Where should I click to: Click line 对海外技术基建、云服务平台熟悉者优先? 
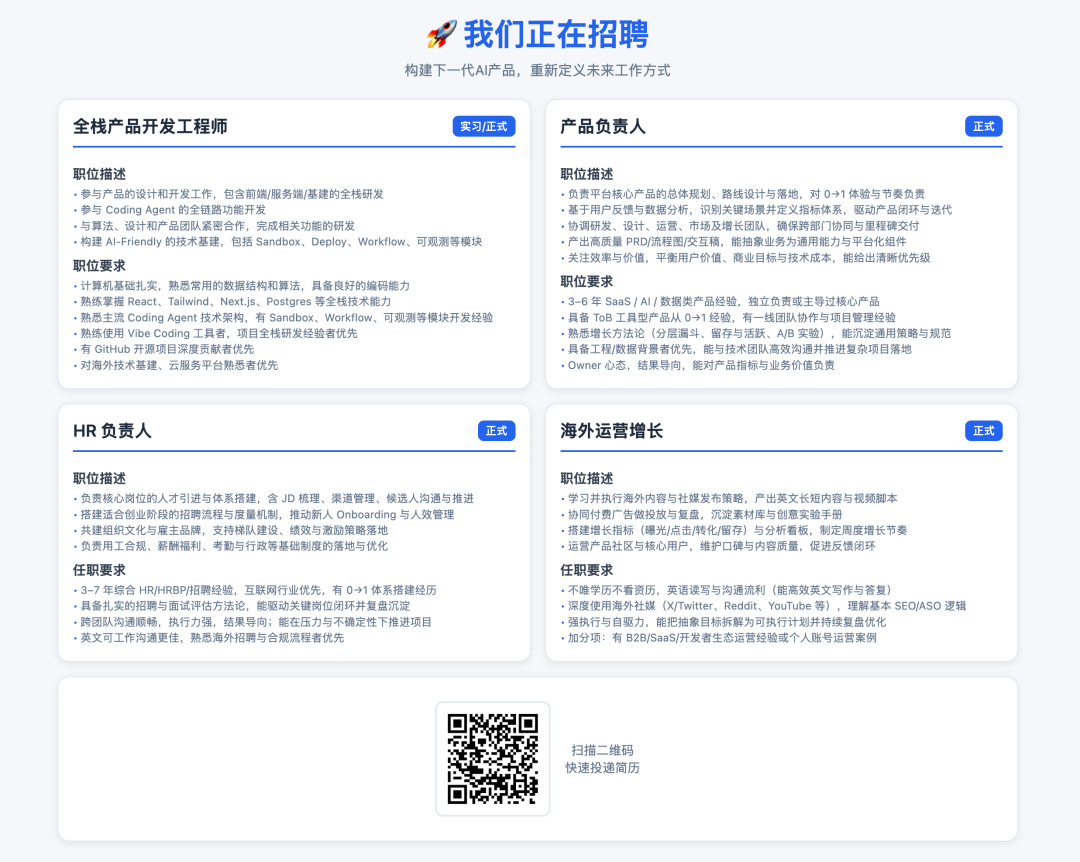pos(179,365)
